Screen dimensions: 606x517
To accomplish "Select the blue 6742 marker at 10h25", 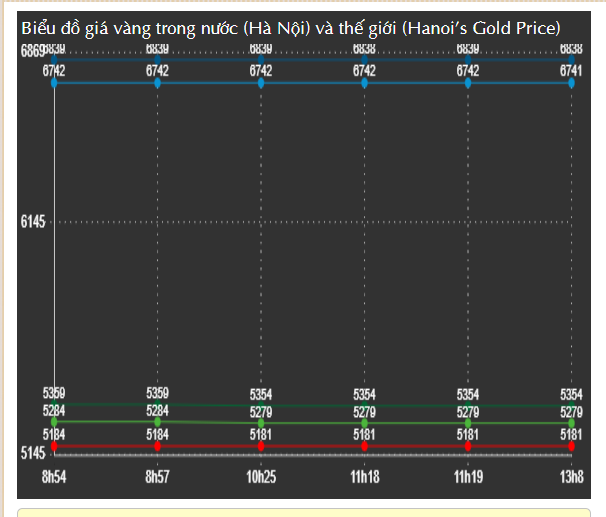I will (261, 83).
